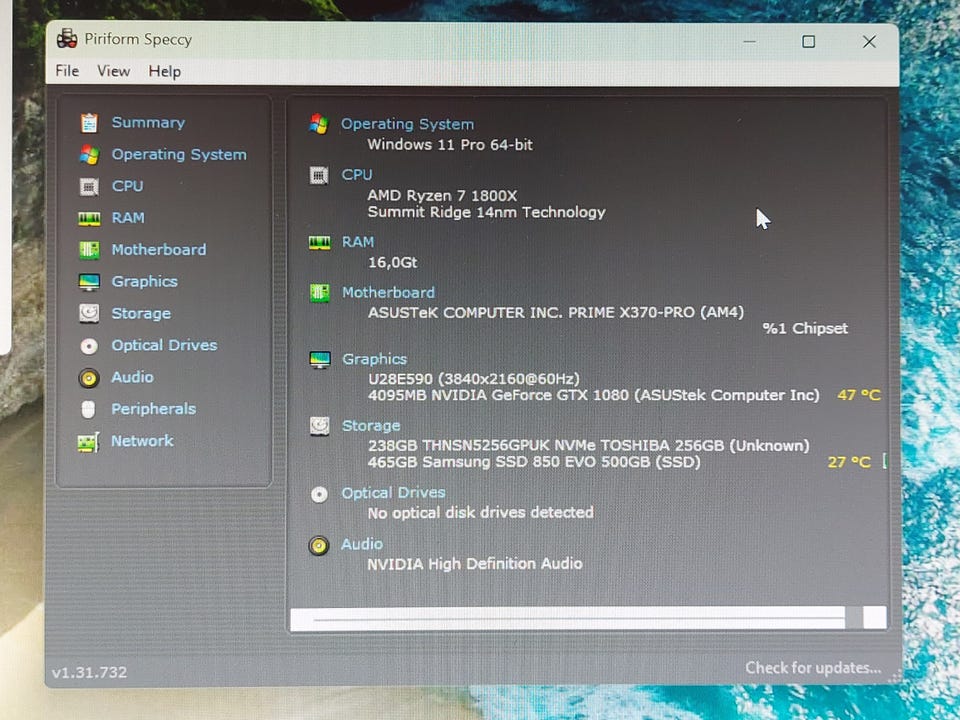This screenshot has width=960, height=720.
Task: Click the scrollbar thumb end at right
Action: pos(874,618)
